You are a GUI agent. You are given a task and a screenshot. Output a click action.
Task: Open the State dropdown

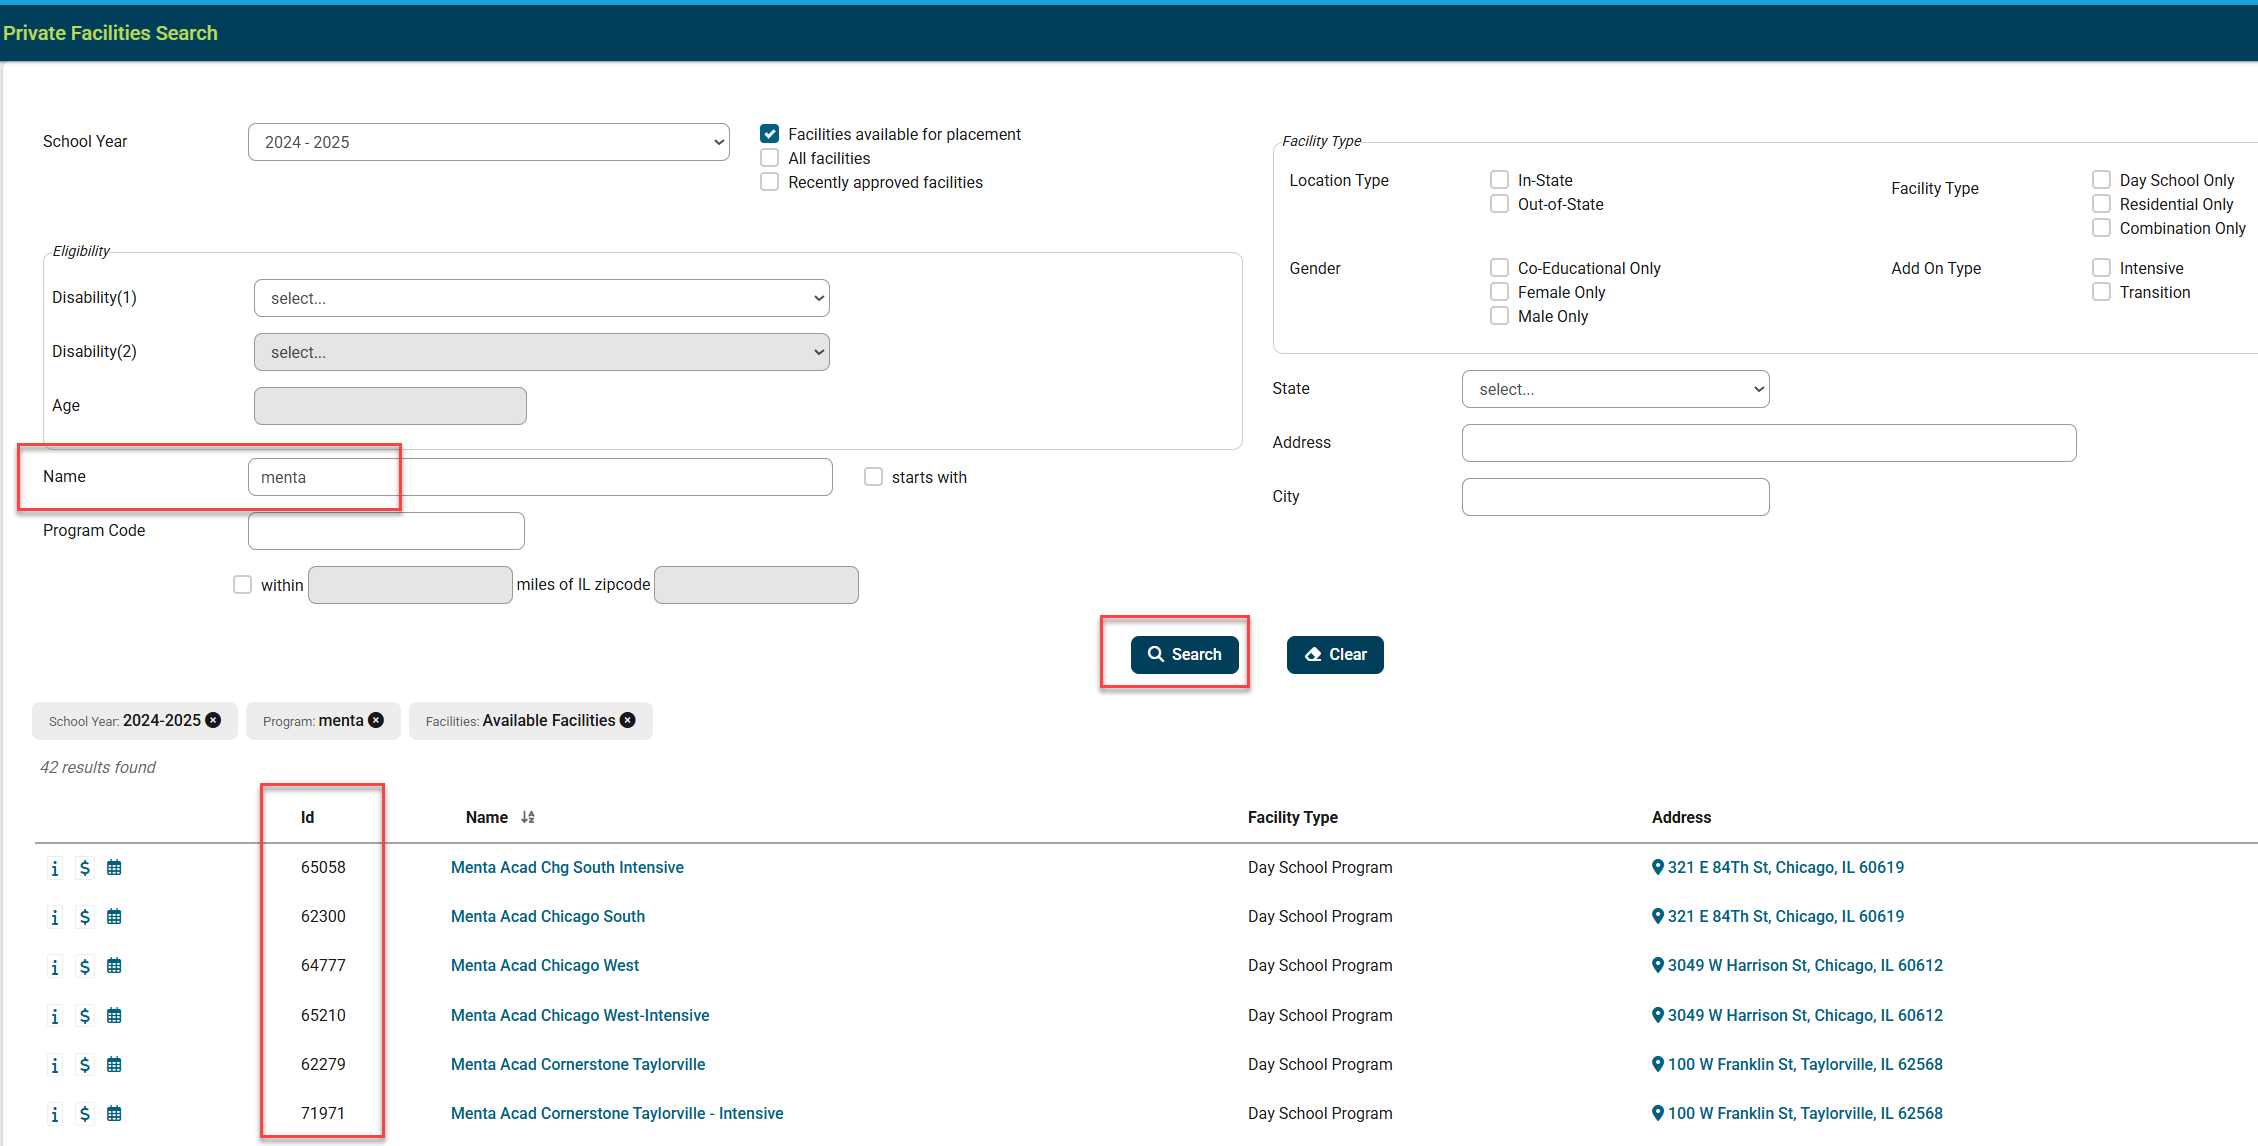tap(1616, 389)
